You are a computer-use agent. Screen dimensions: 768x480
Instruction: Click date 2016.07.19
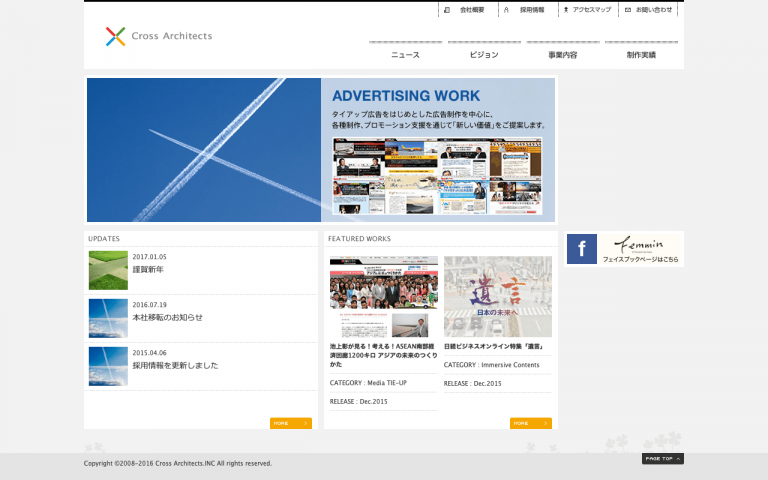click(149, 305)
